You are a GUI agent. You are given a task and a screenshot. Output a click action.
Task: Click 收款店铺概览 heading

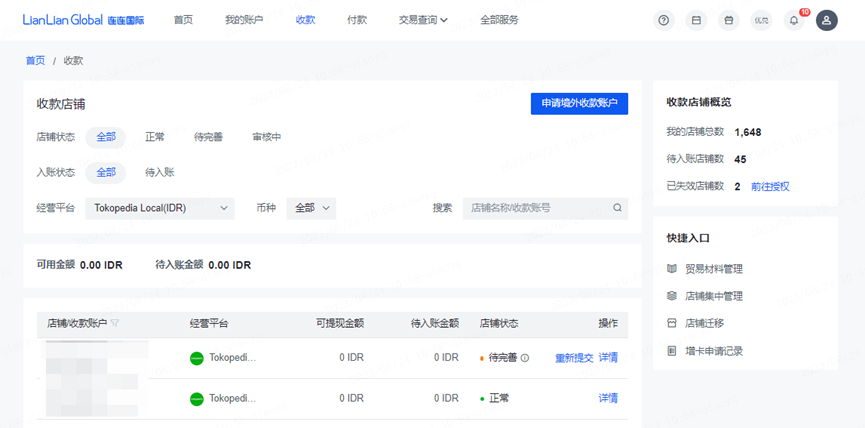point(699,103)
